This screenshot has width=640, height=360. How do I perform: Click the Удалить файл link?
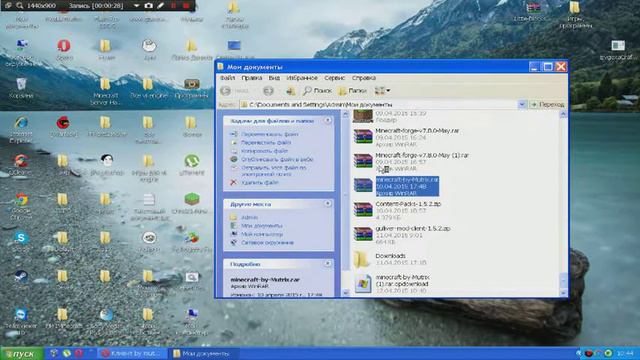[260, 183]
